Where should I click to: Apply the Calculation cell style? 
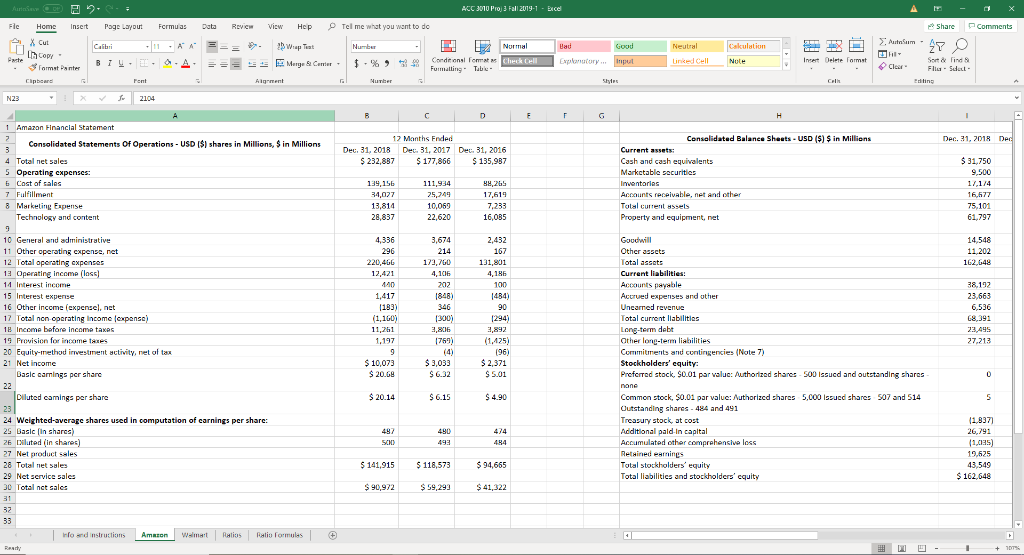pyautogui.click(x=754, y=46)
